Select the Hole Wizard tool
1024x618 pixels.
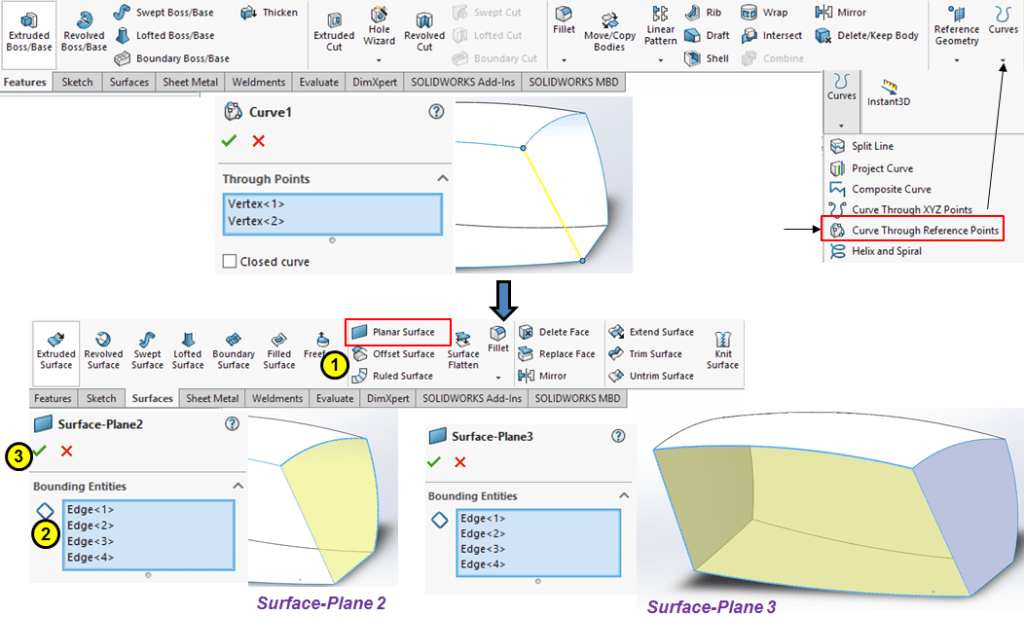click(x=379, y=28)
